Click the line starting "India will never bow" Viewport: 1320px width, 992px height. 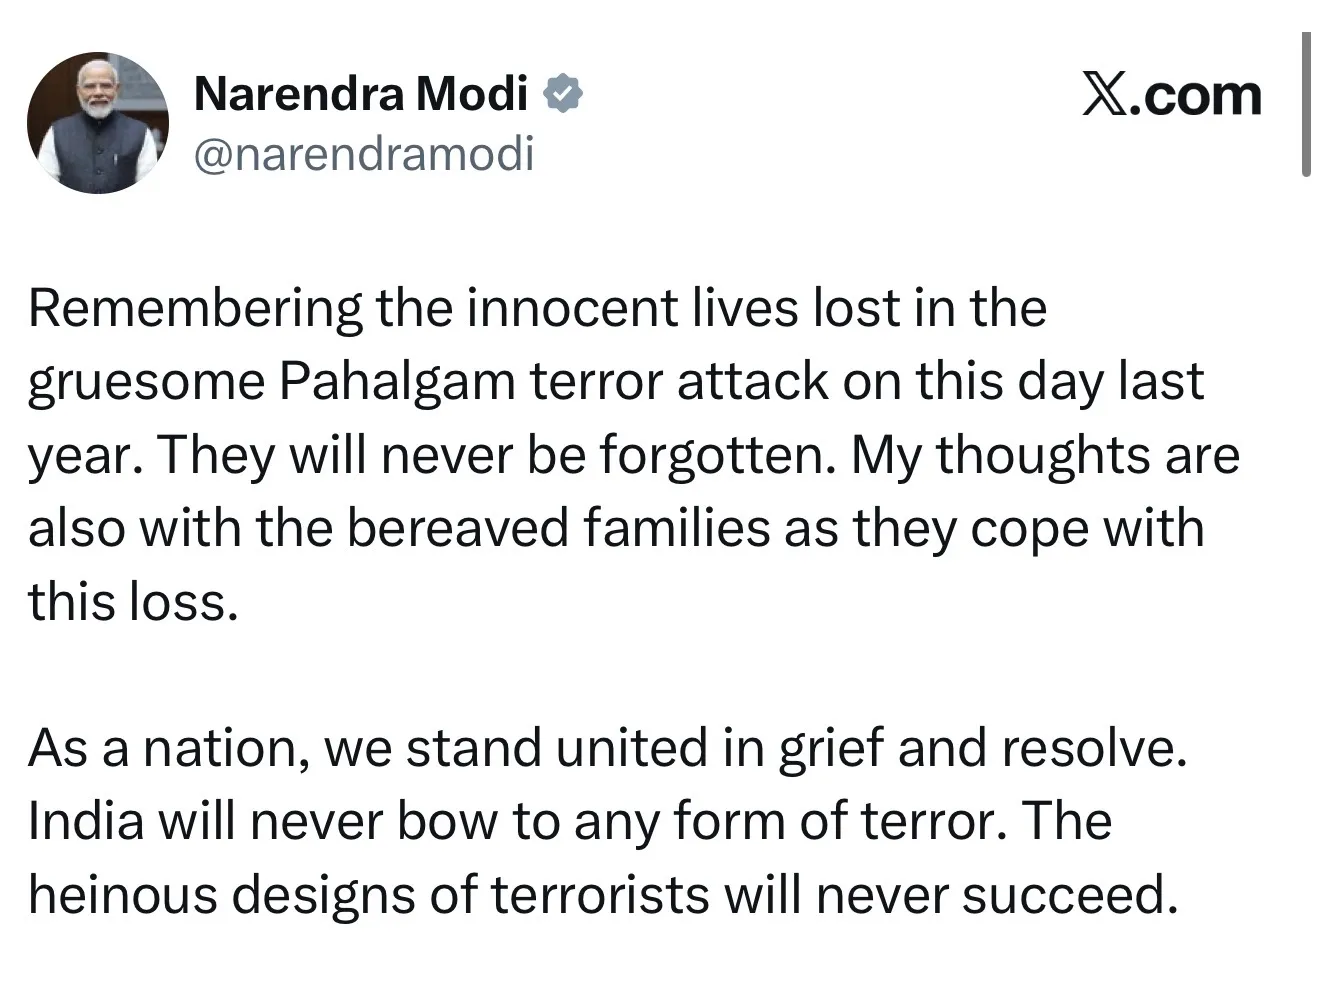(569, 821)
